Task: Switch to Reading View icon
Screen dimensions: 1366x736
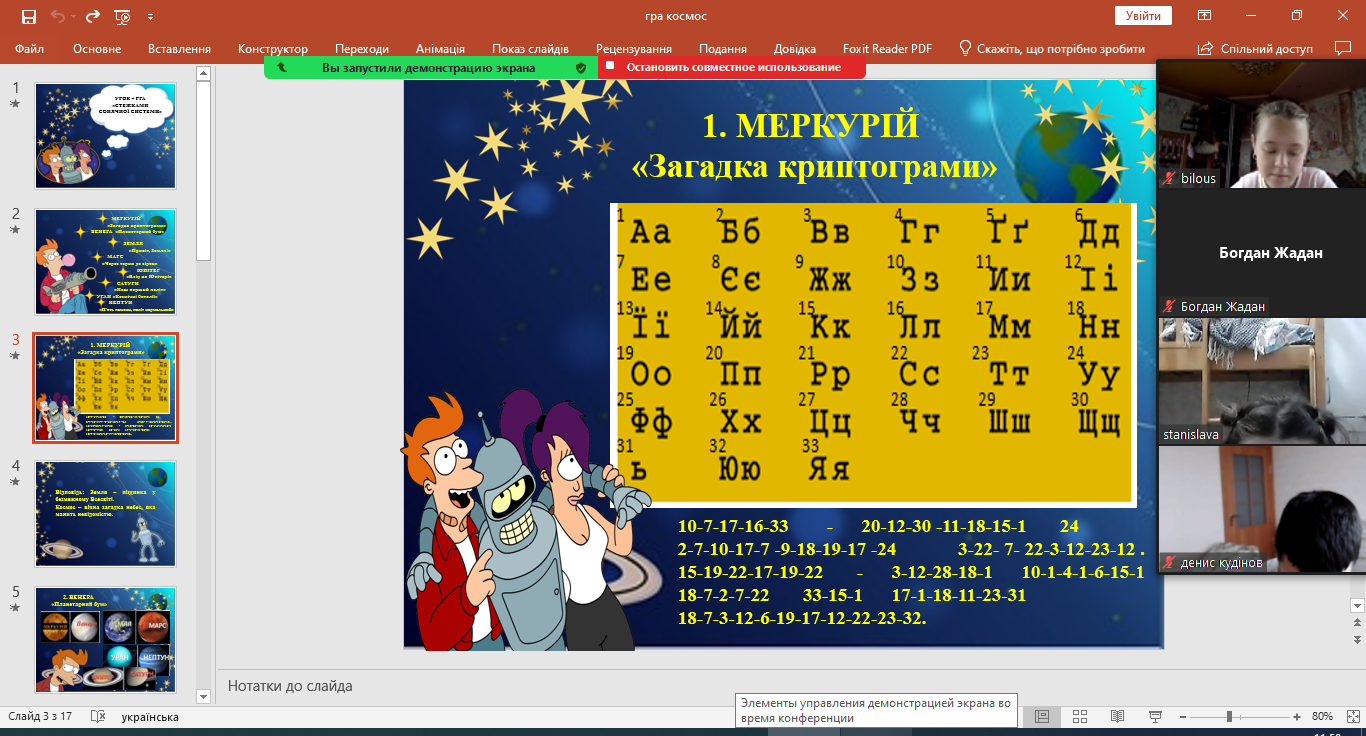Action: [x=1118, y=717]
